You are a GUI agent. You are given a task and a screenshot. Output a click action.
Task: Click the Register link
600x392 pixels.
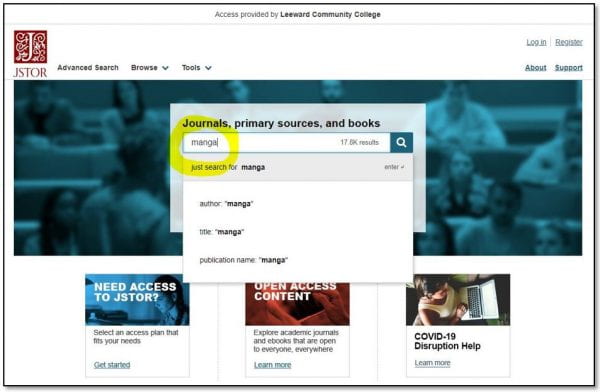569,42
